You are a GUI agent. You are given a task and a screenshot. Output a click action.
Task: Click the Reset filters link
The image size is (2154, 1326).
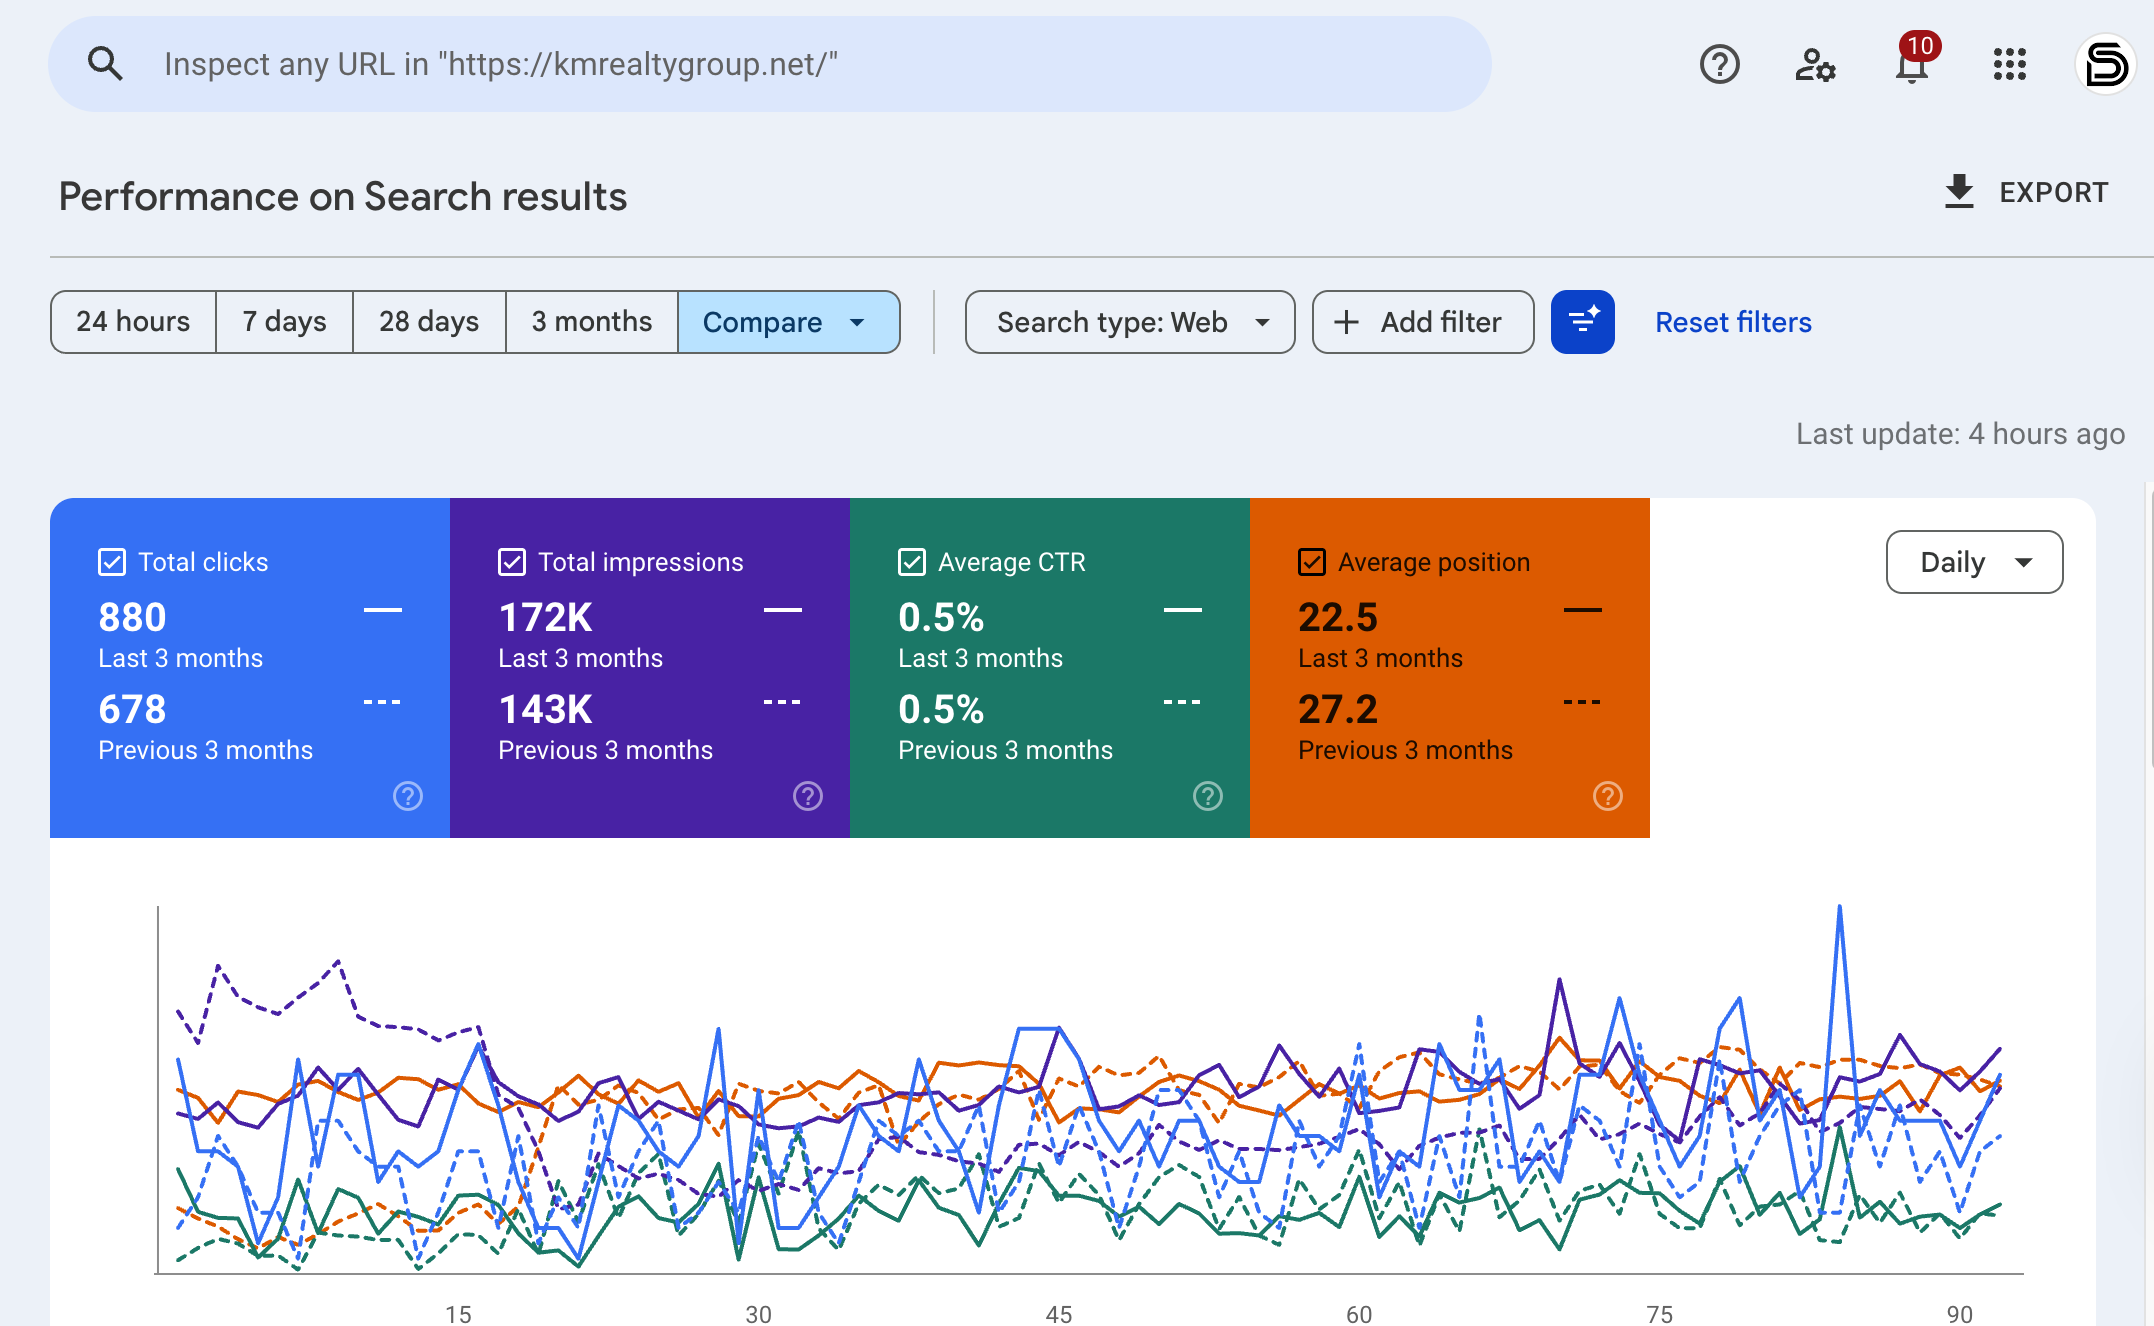pos(1733,322)
